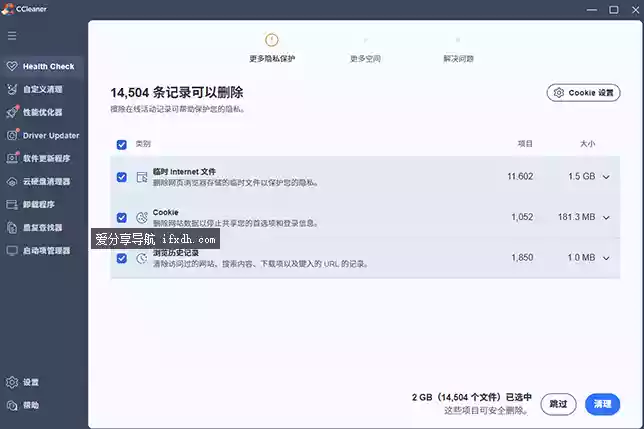644x429 pixels.
Task: Minimize the CCleaner window
Action: coord(592,9)
